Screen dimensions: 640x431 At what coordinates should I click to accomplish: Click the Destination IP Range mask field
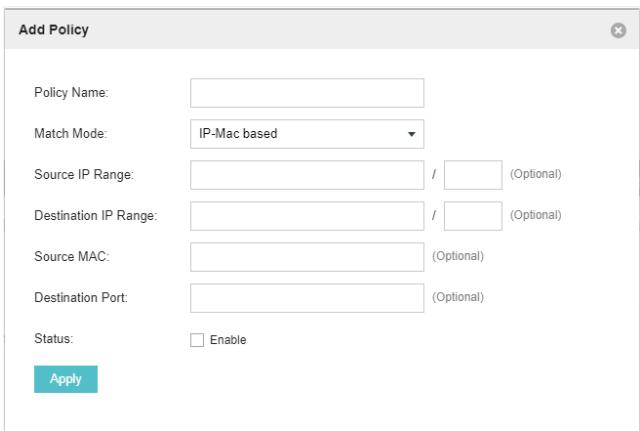pos(473,216)
